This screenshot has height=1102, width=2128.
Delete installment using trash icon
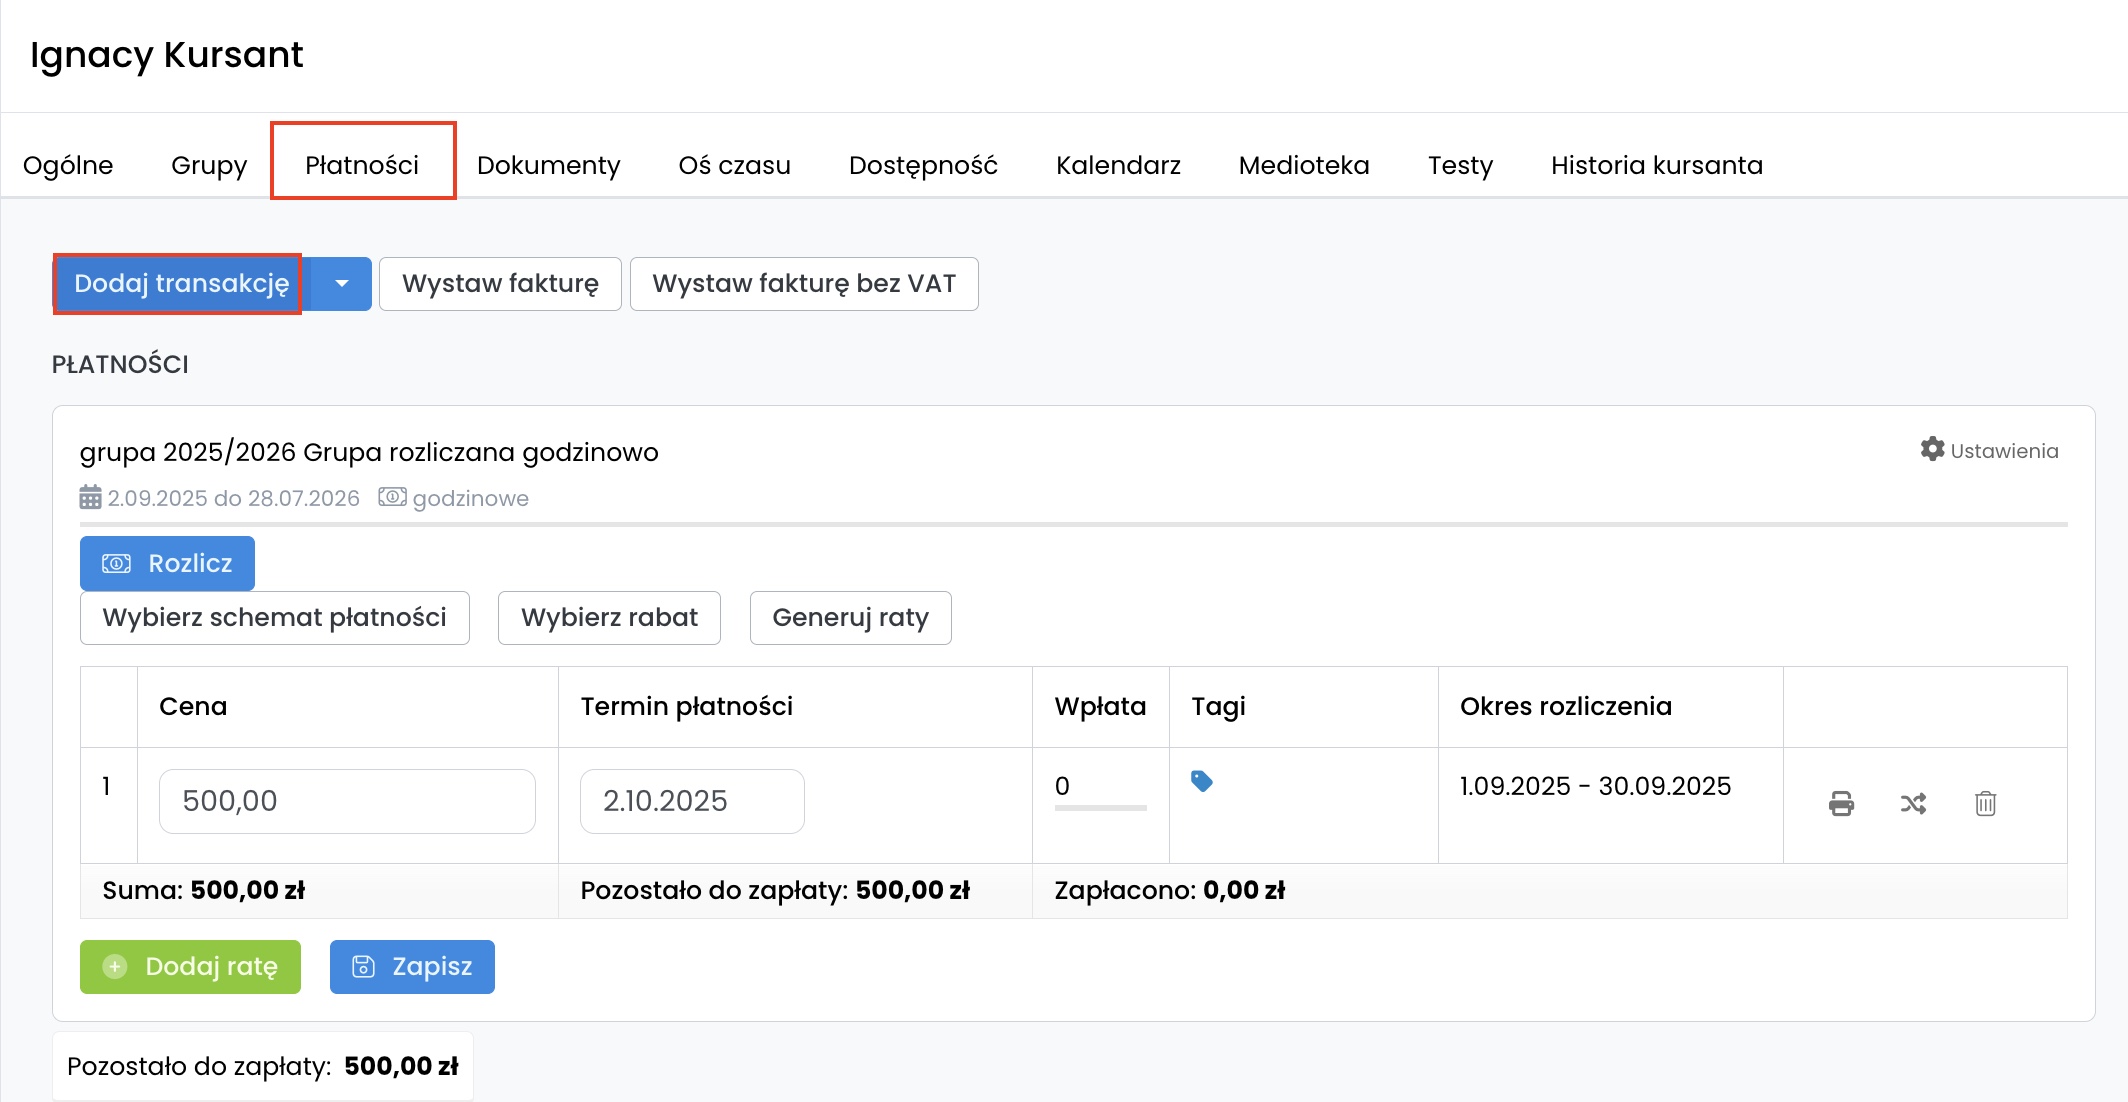click(1985, 803)
